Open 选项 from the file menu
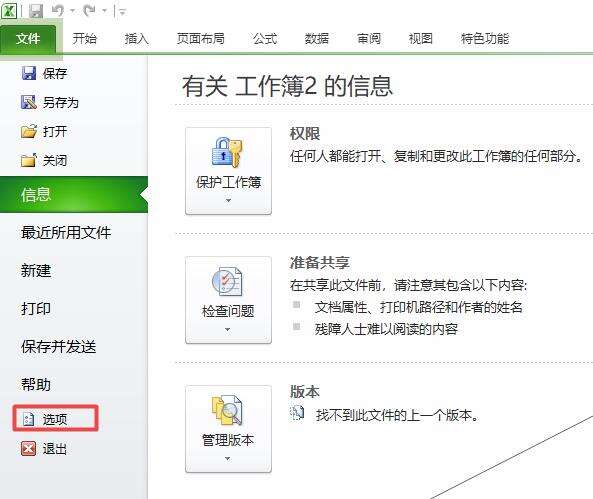This screenshot has width=593, height=499. [55, 419]
